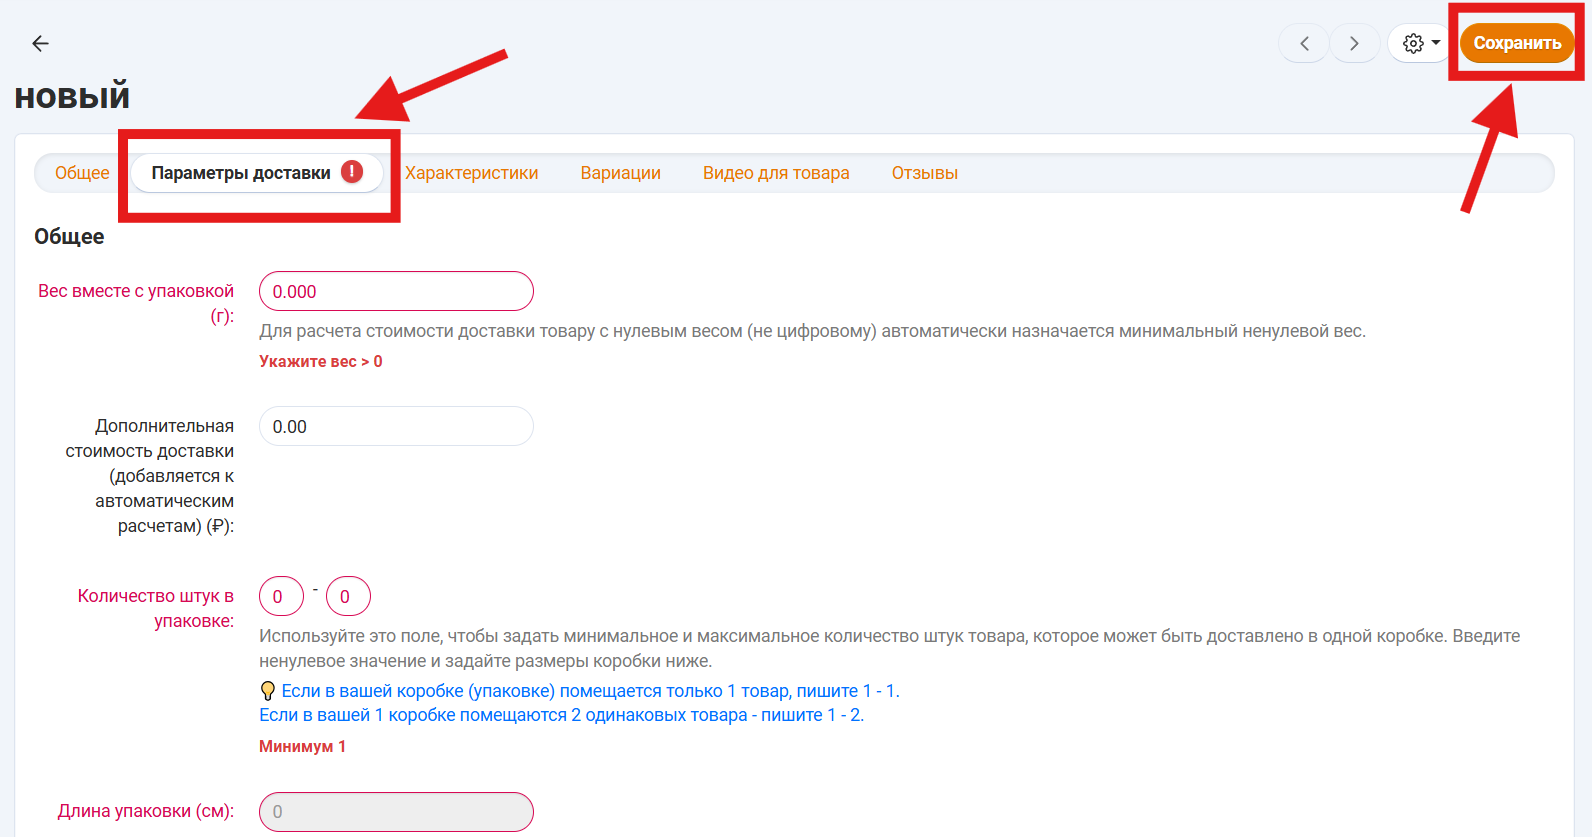This screenshot has width=1592, height=837.
Task: Click the red warning icon on delivery tab
Action: 352,172
